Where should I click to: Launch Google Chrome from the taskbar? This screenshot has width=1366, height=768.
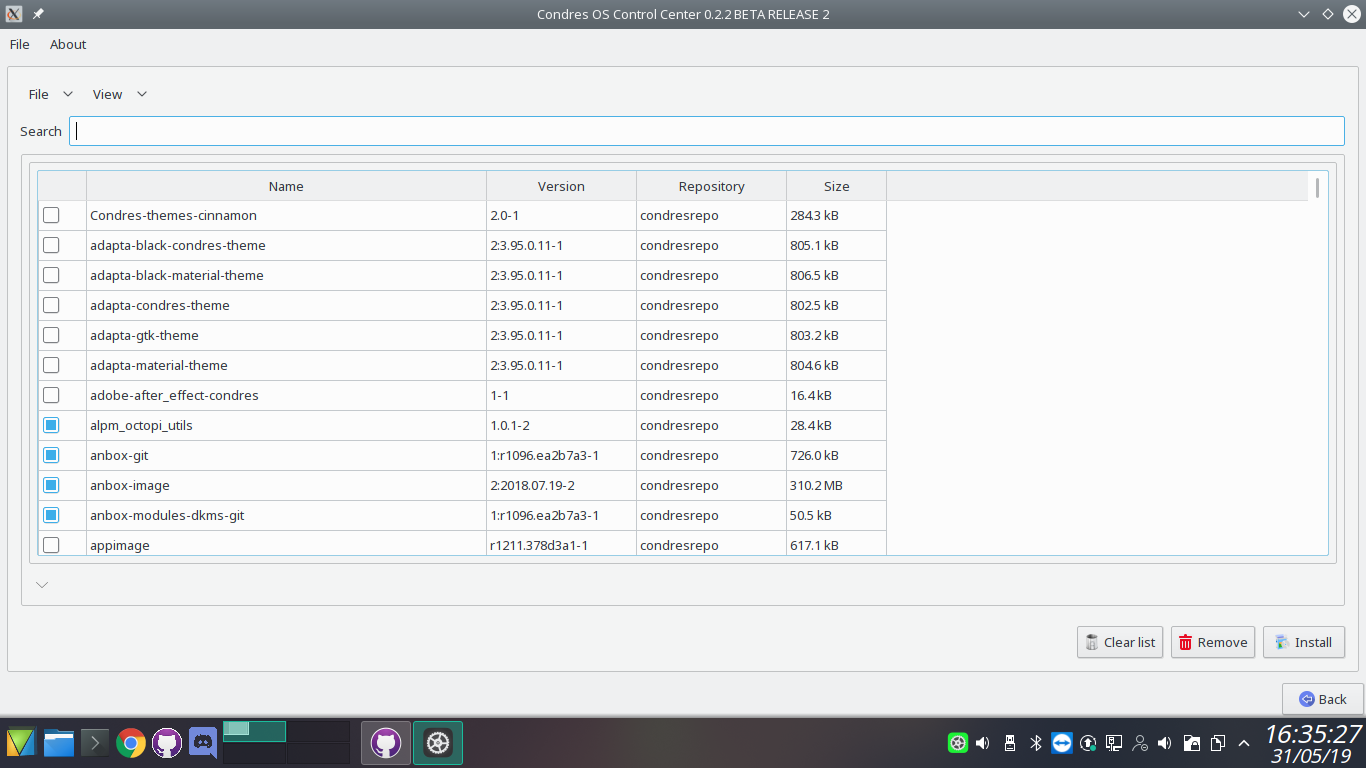tap(130, 743)
